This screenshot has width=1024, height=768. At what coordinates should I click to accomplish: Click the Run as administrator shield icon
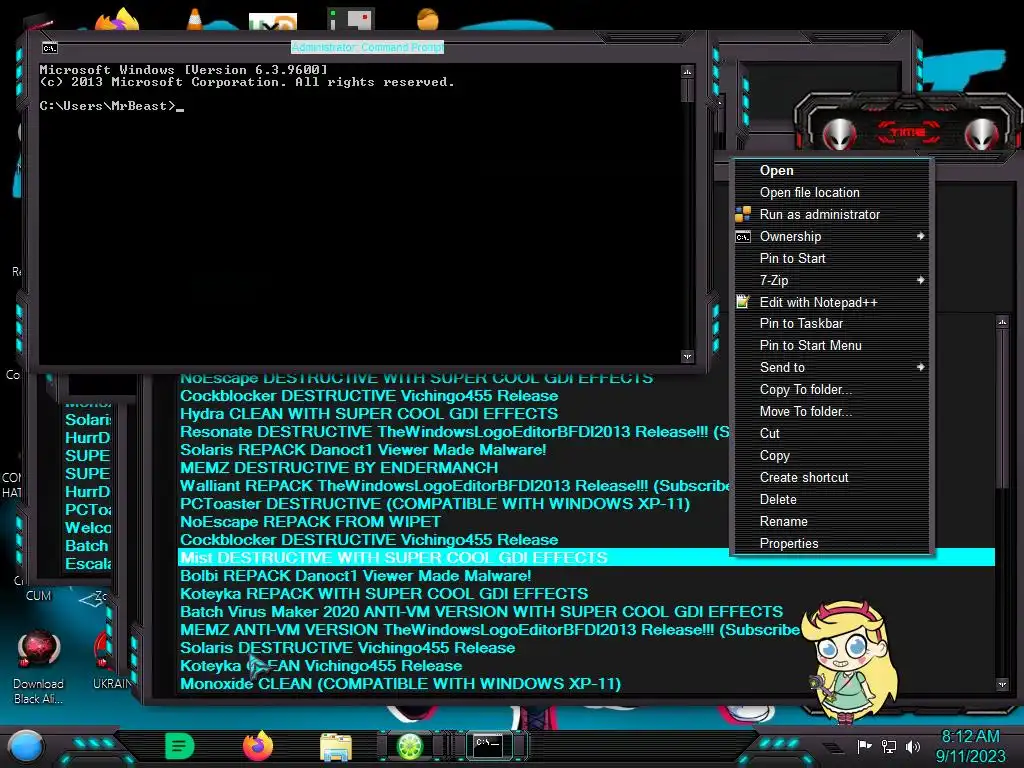click(x=743, y=214)
